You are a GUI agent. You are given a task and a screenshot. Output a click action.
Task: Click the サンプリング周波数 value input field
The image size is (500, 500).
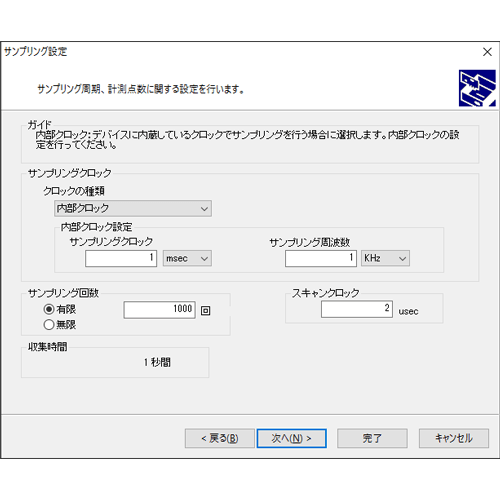(x=321, y=258)
